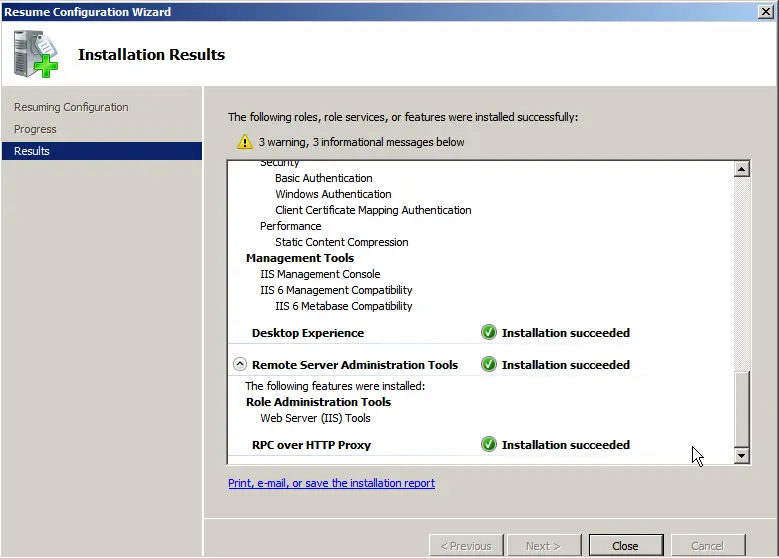Close the wizard window with X button
This screenshot has height=559, width=779.
pyautogui.click(x=765, y=11)
